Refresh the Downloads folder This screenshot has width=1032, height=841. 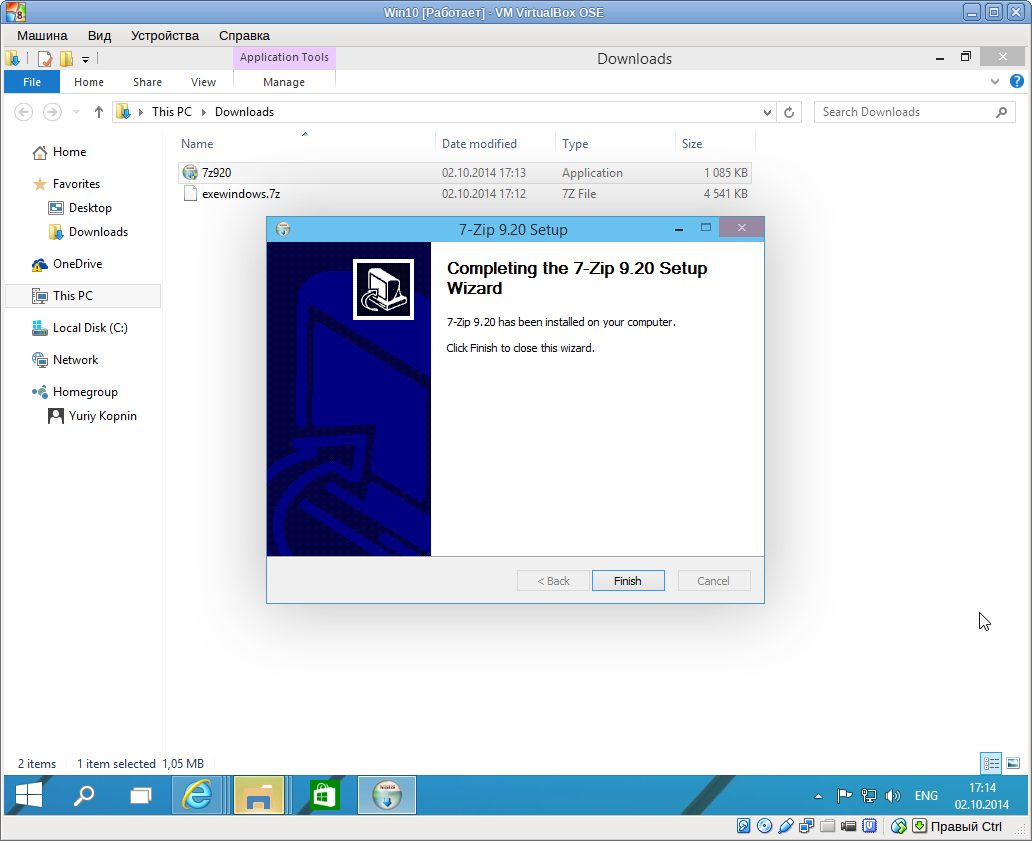[x=788, y=112]
